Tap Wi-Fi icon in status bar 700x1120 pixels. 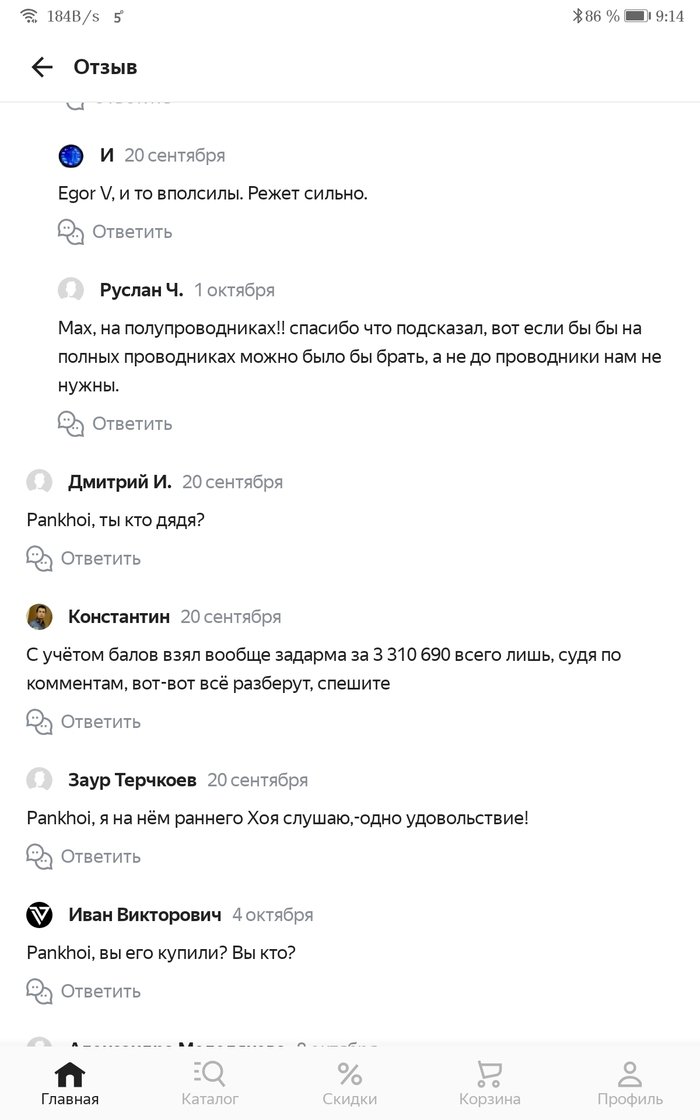[28, 16]
